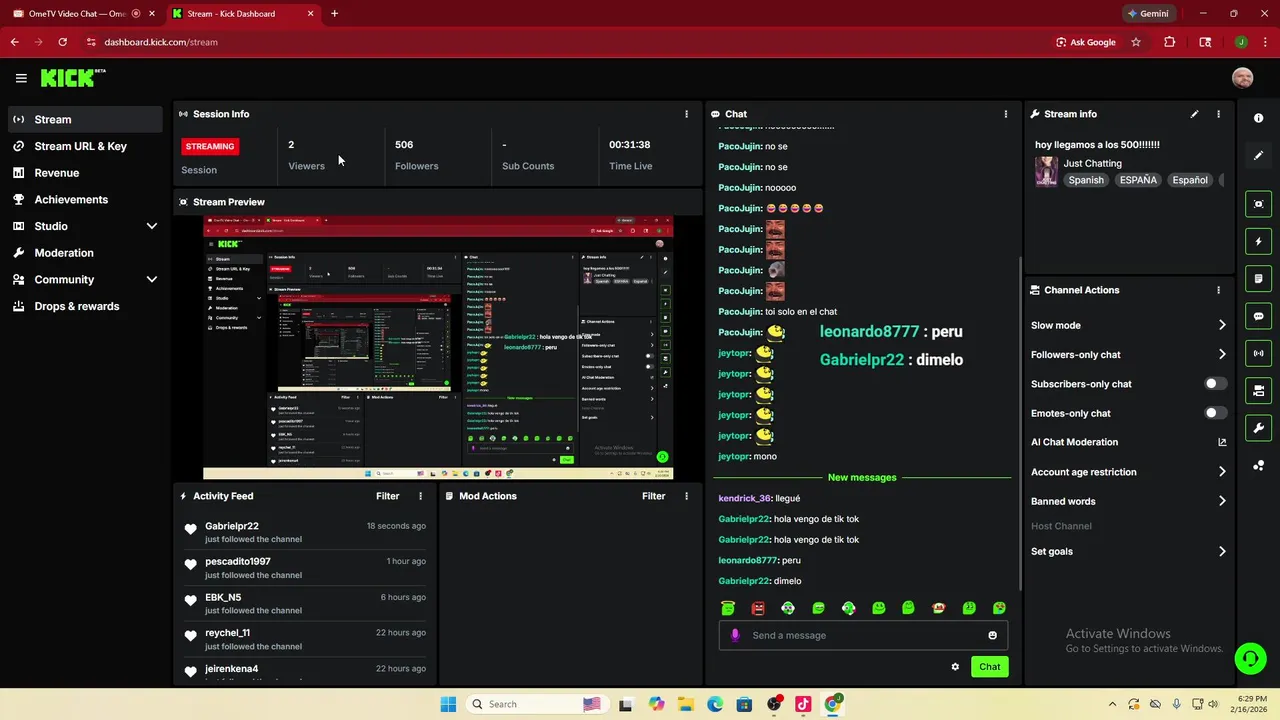Toggle the wrench widget icon in sidebar
1280x720 pixels.
click(1258, 428)
